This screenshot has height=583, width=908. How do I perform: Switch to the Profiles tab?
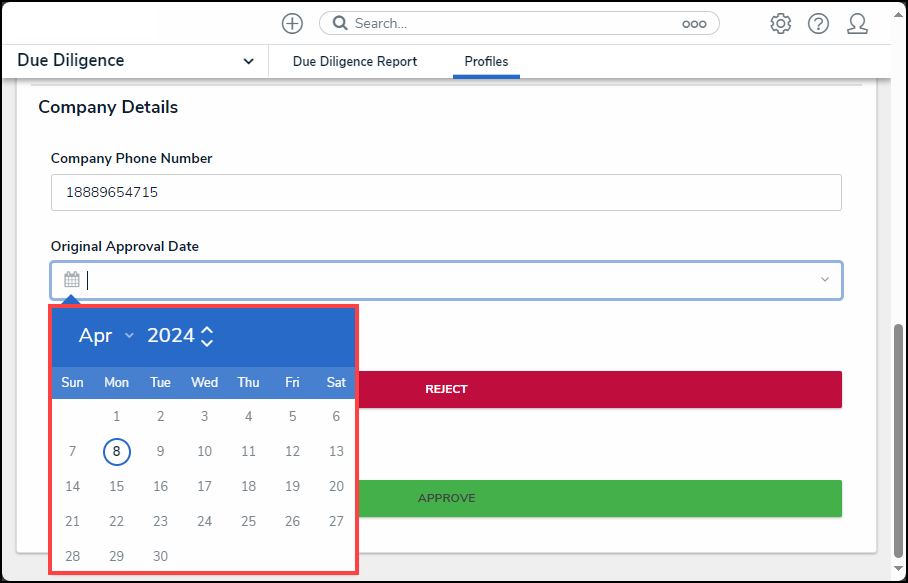(x=486, y=61)
